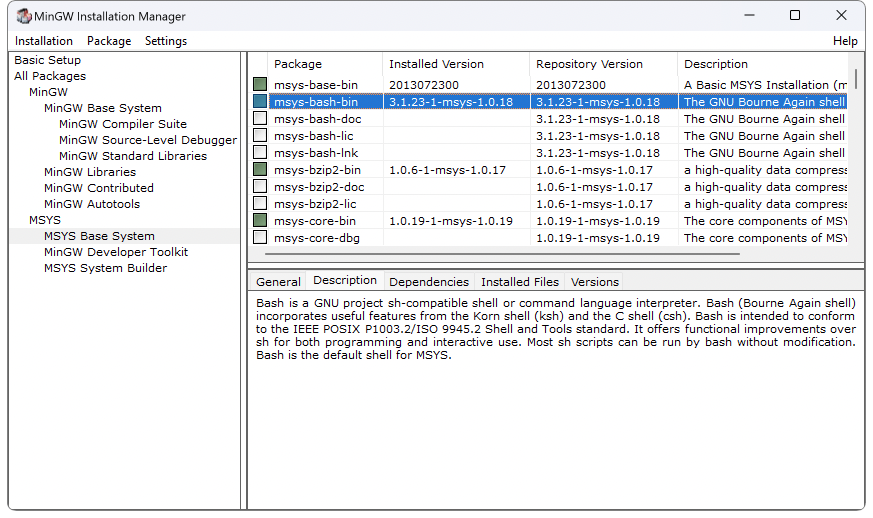
Task: Click the Package column header
Action: 298,64
